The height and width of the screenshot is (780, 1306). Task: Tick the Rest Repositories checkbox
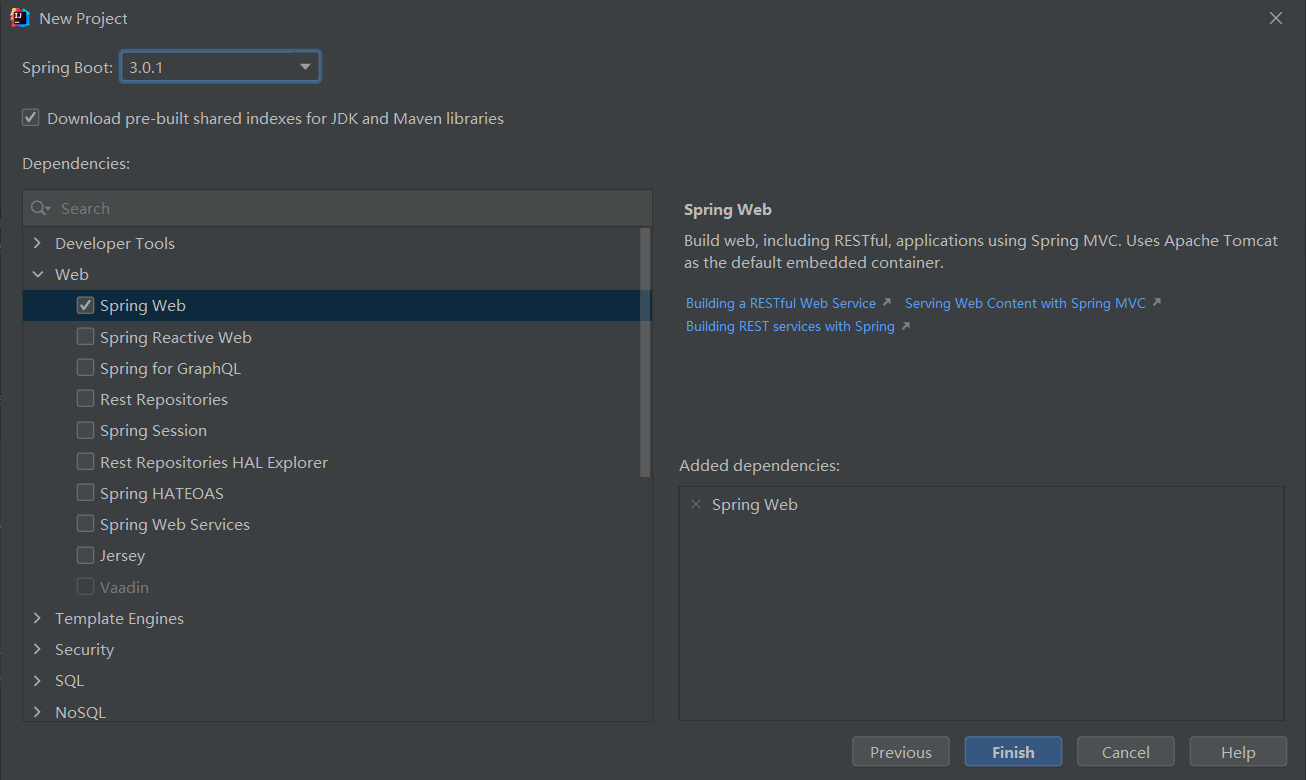(x=85, y=399)
